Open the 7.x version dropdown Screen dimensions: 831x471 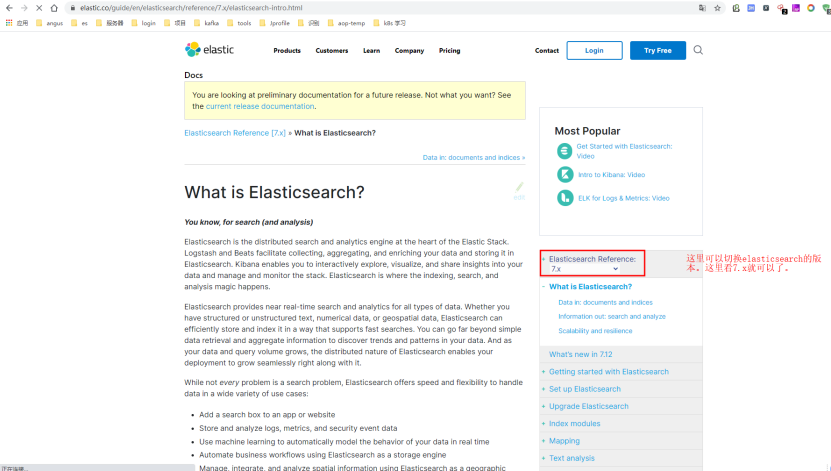coord(585,269)
